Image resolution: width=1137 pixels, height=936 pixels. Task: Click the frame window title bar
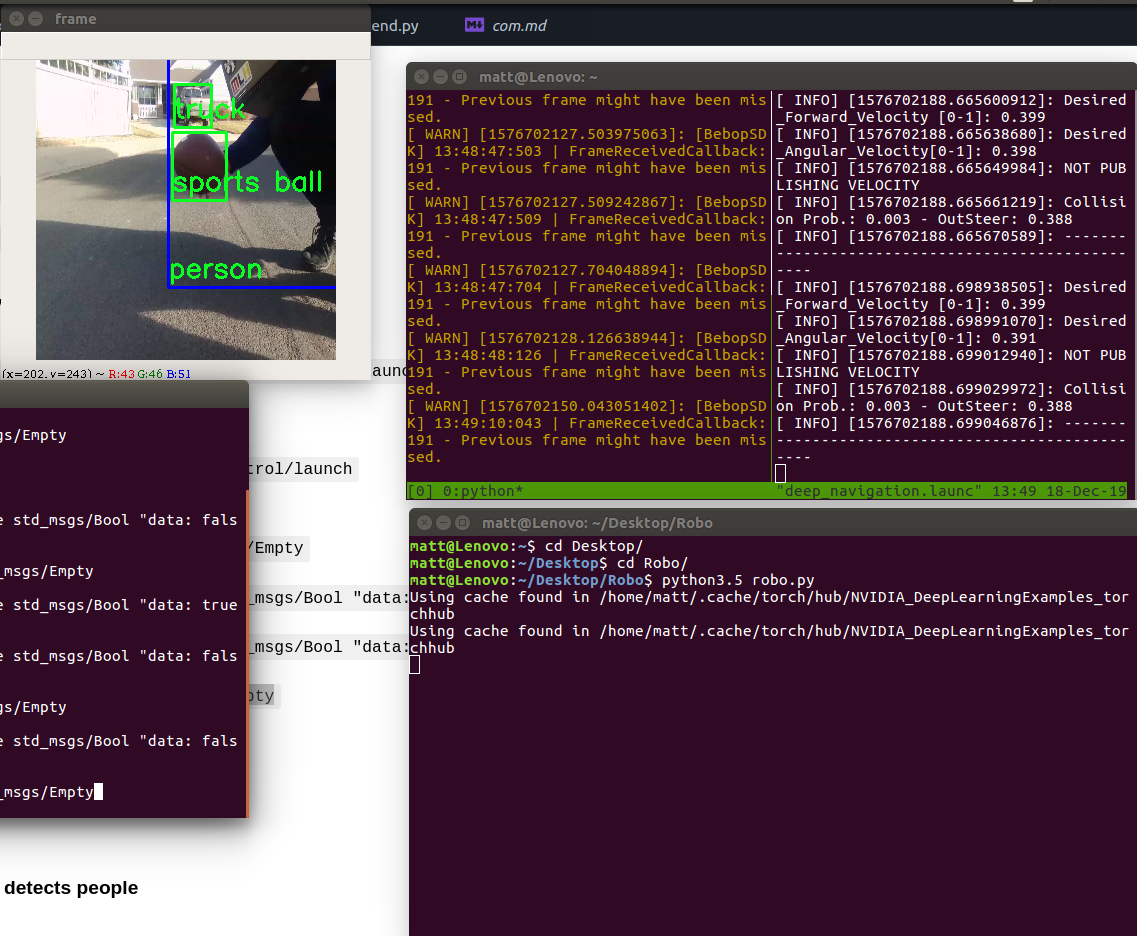pos(186,19)
